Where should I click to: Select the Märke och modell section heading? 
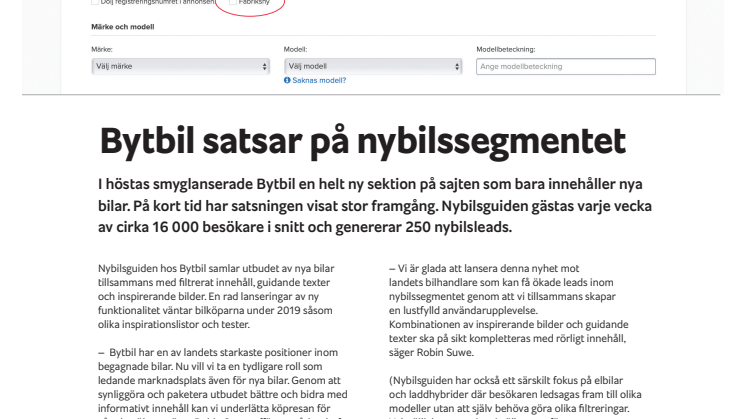point(123,27)
